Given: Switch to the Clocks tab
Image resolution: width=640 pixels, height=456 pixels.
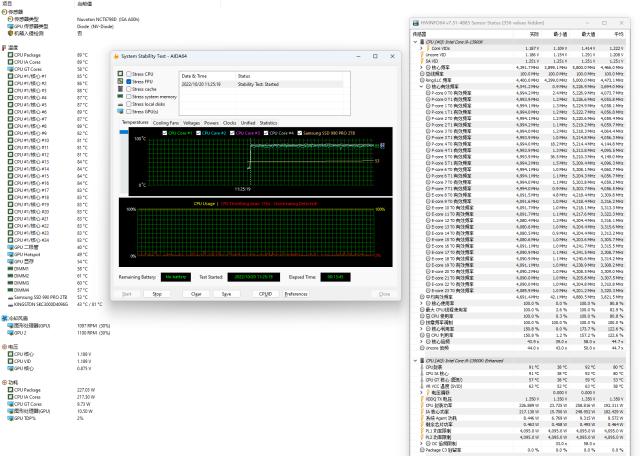Looking at the screenshot, I should pos(229,123).
